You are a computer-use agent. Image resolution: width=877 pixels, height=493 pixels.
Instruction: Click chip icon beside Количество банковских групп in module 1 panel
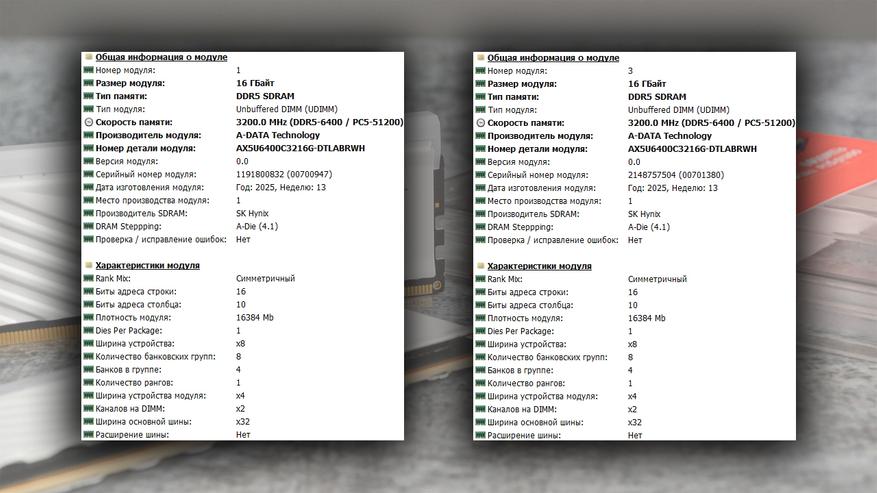point(88,356)
